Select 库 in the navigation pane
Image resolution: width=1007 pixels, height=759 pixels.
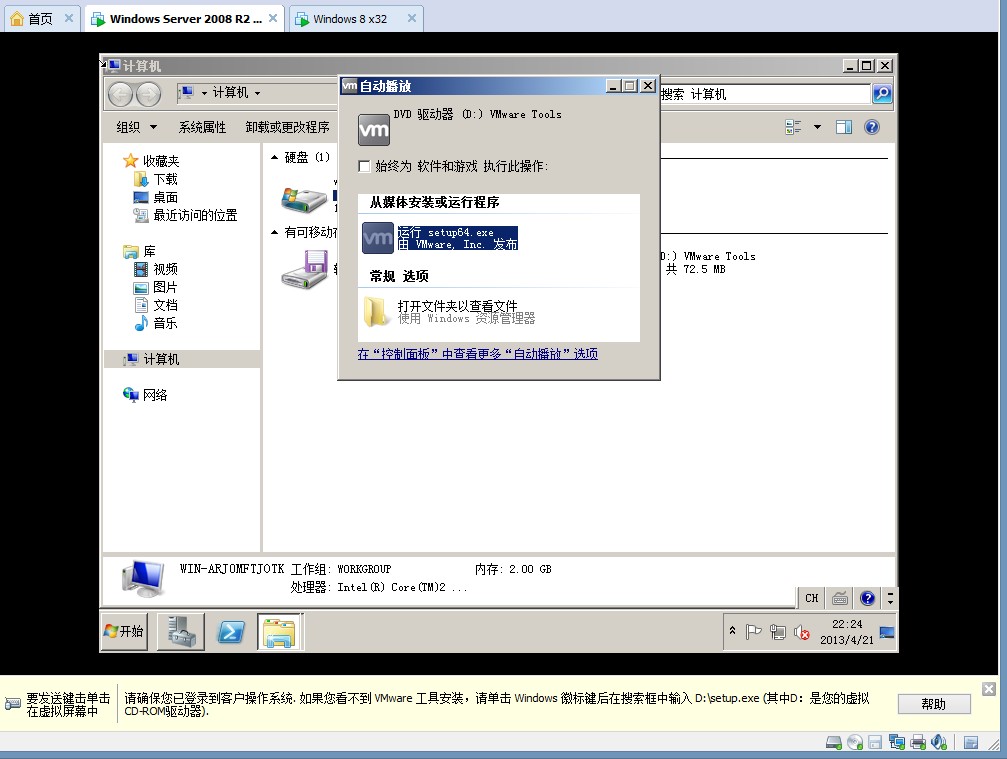(x=139, y=251)
